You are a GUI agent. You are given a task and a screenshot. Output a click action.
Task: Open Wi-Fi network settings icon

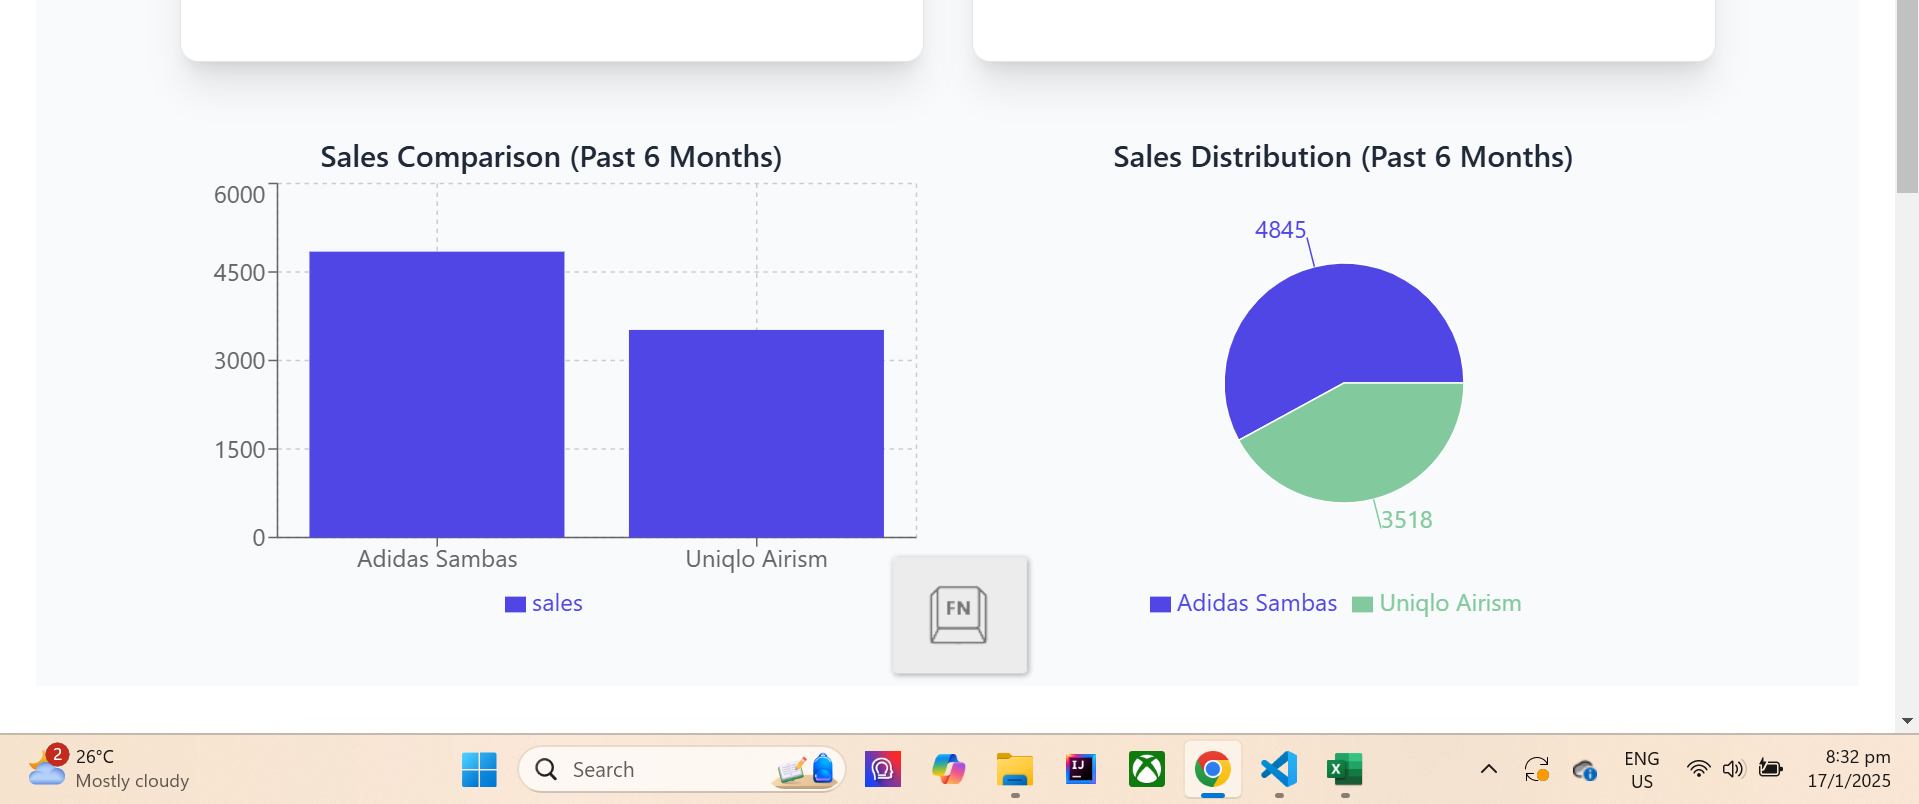[1698, 769]
